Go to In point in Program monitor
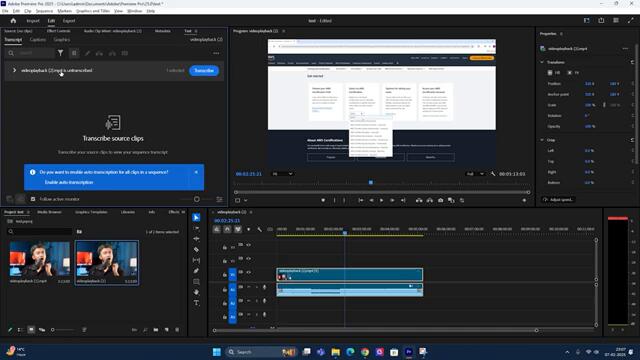640x360 pixels. [x=360, y=200]
